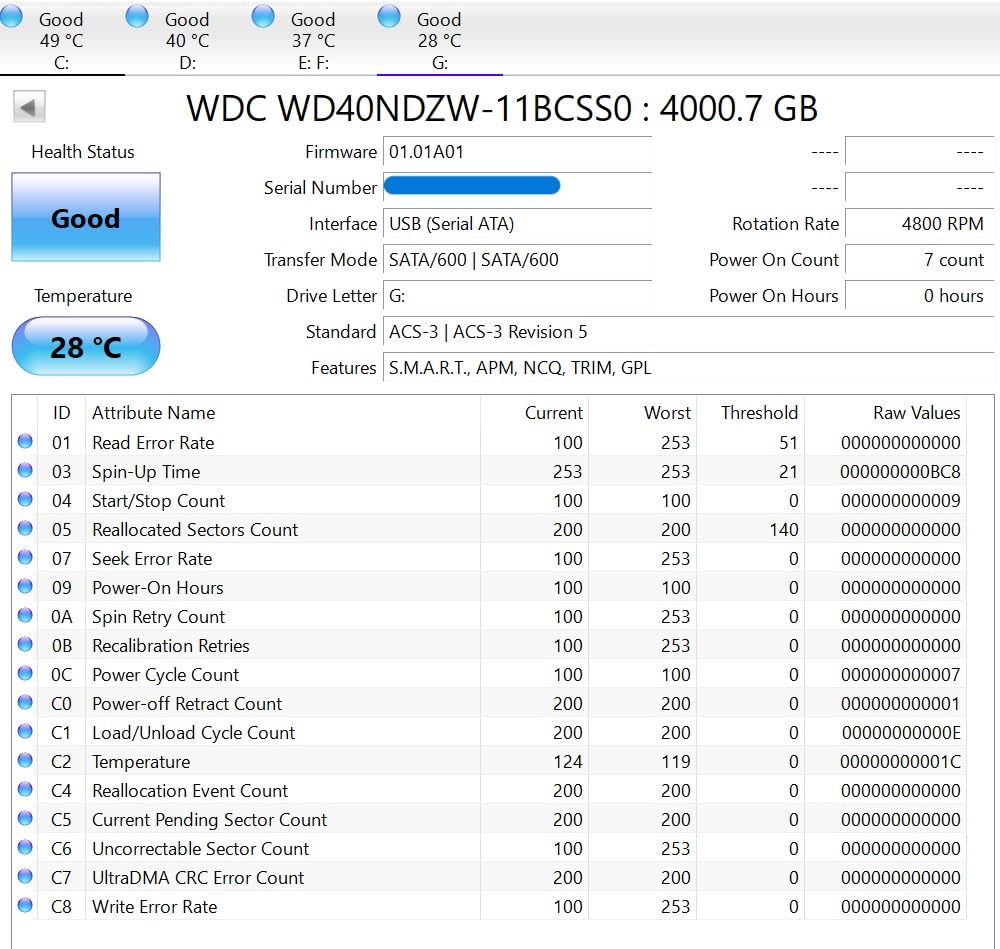Click the status icon for Seek Error Rate
Image resolution: width=1000 pixels, height=949 pixels.
25,557
